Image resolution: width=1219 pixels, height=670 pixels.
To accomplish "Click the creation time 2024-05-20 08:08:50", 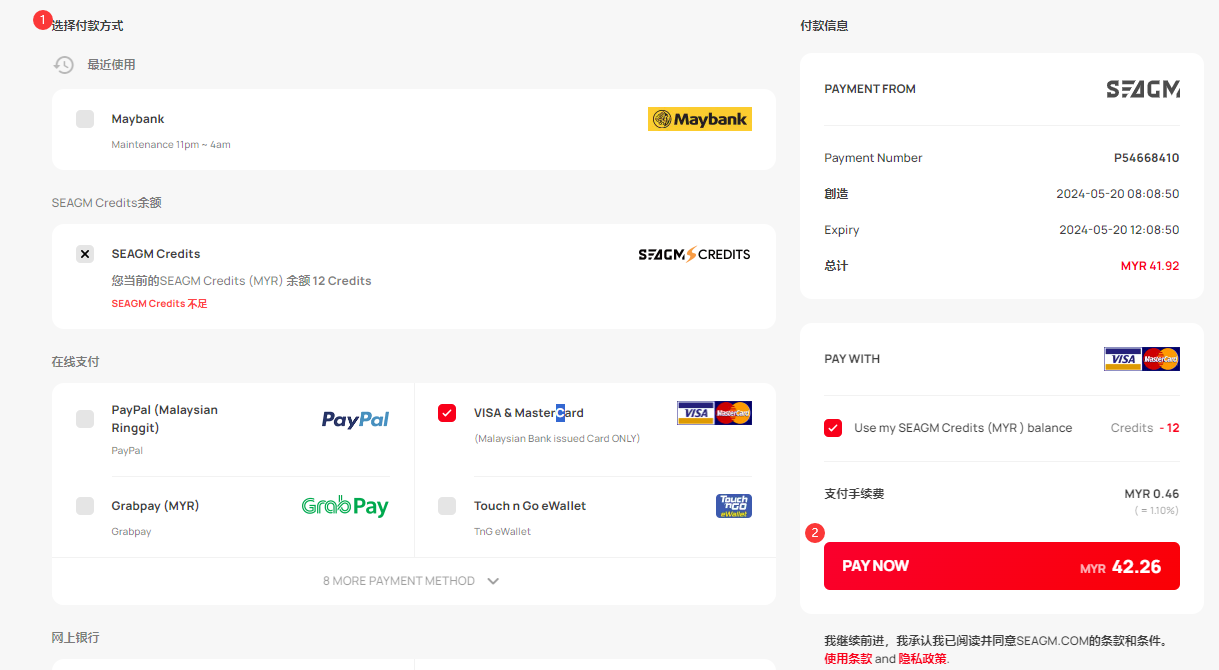I will coord(1118,194).
